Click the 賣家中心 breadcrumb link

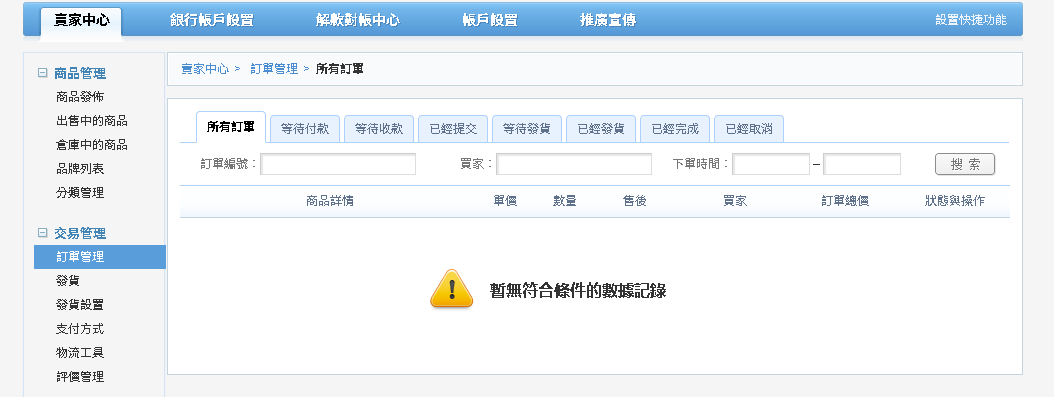[205, 69]
